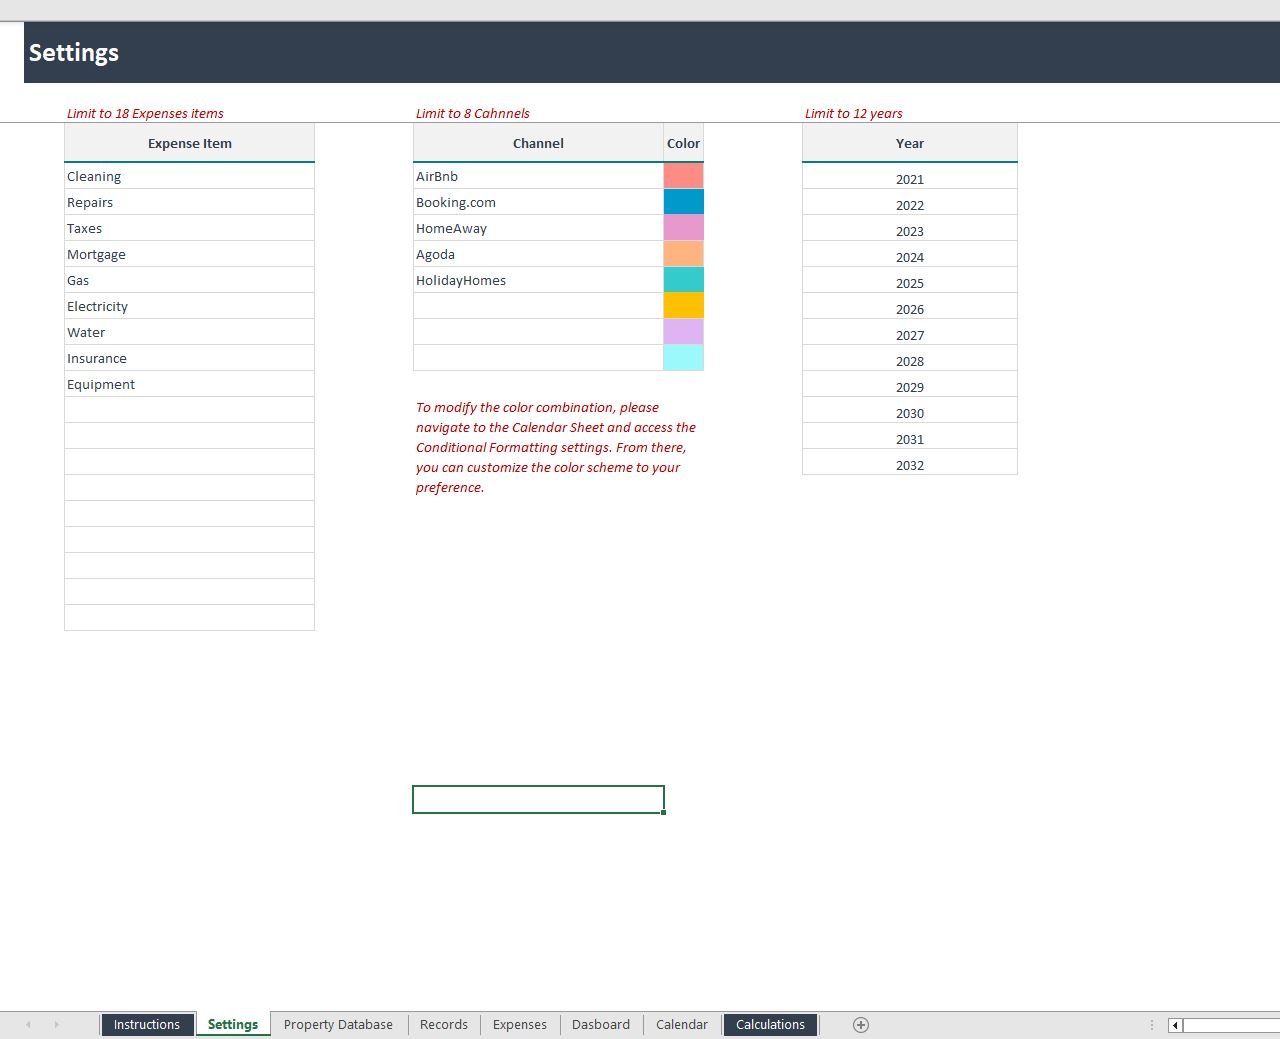Switch to the Calendar sheet
1280x1039 pixels.
click(681, 1024)
